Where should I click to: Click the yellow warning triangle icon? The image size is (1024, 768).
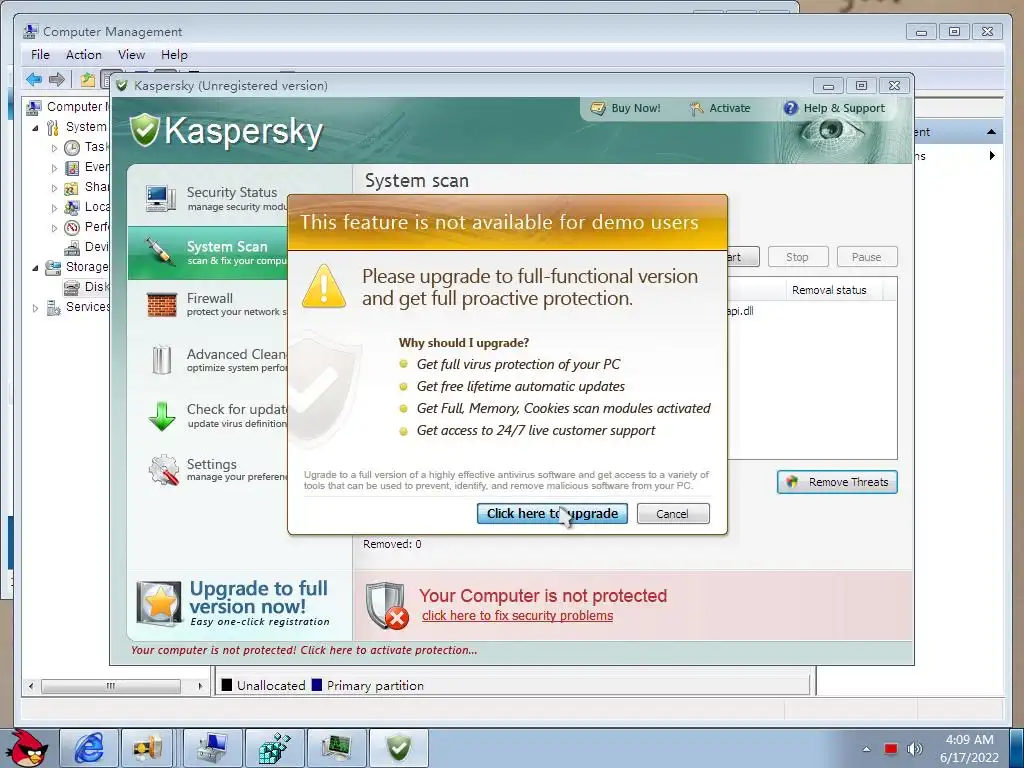click(x=324, y=287)
